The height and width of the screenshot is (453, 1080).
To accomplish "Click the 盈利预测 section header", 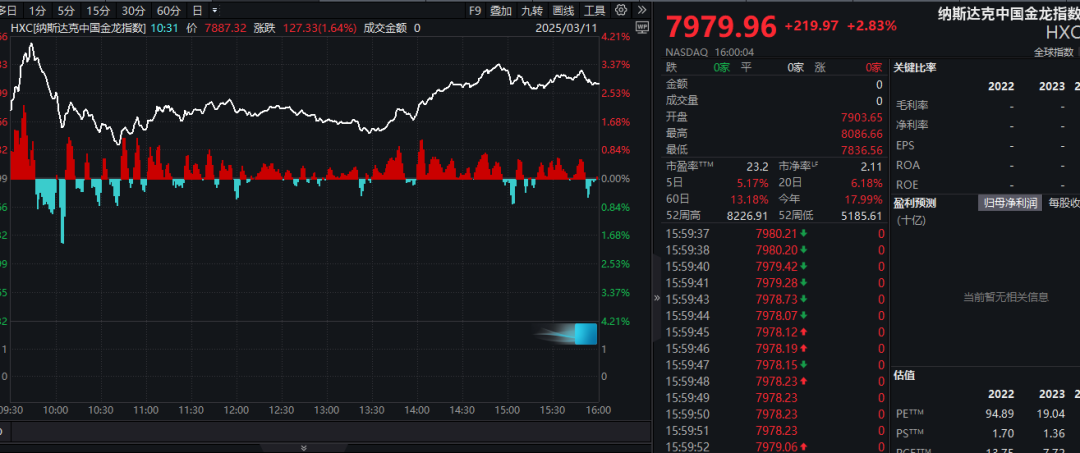I will click(x=915, y=203).
